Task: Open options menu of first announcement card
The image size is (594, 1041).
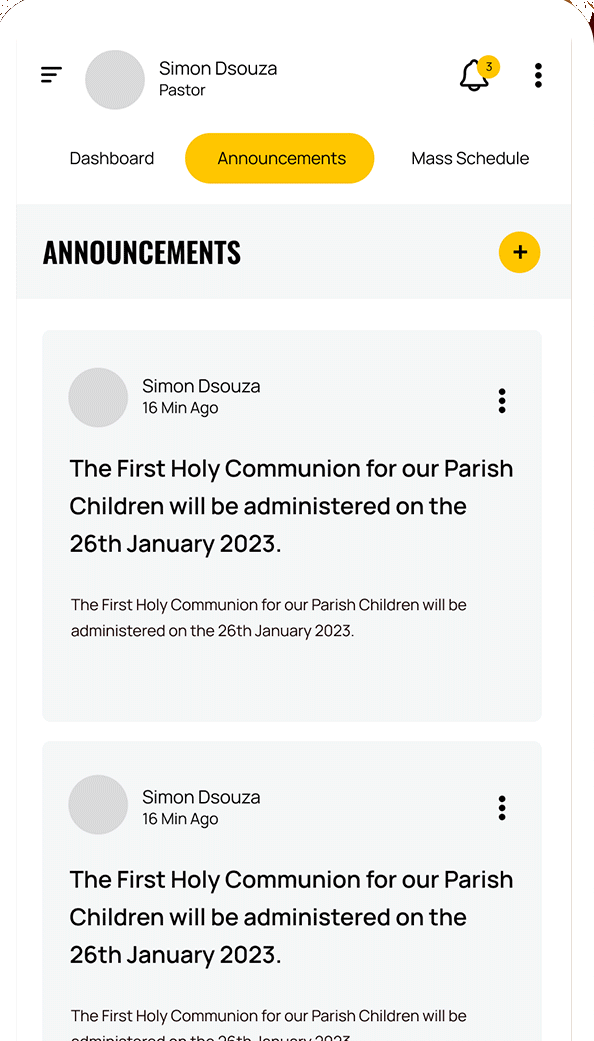Action: (502, 401)
